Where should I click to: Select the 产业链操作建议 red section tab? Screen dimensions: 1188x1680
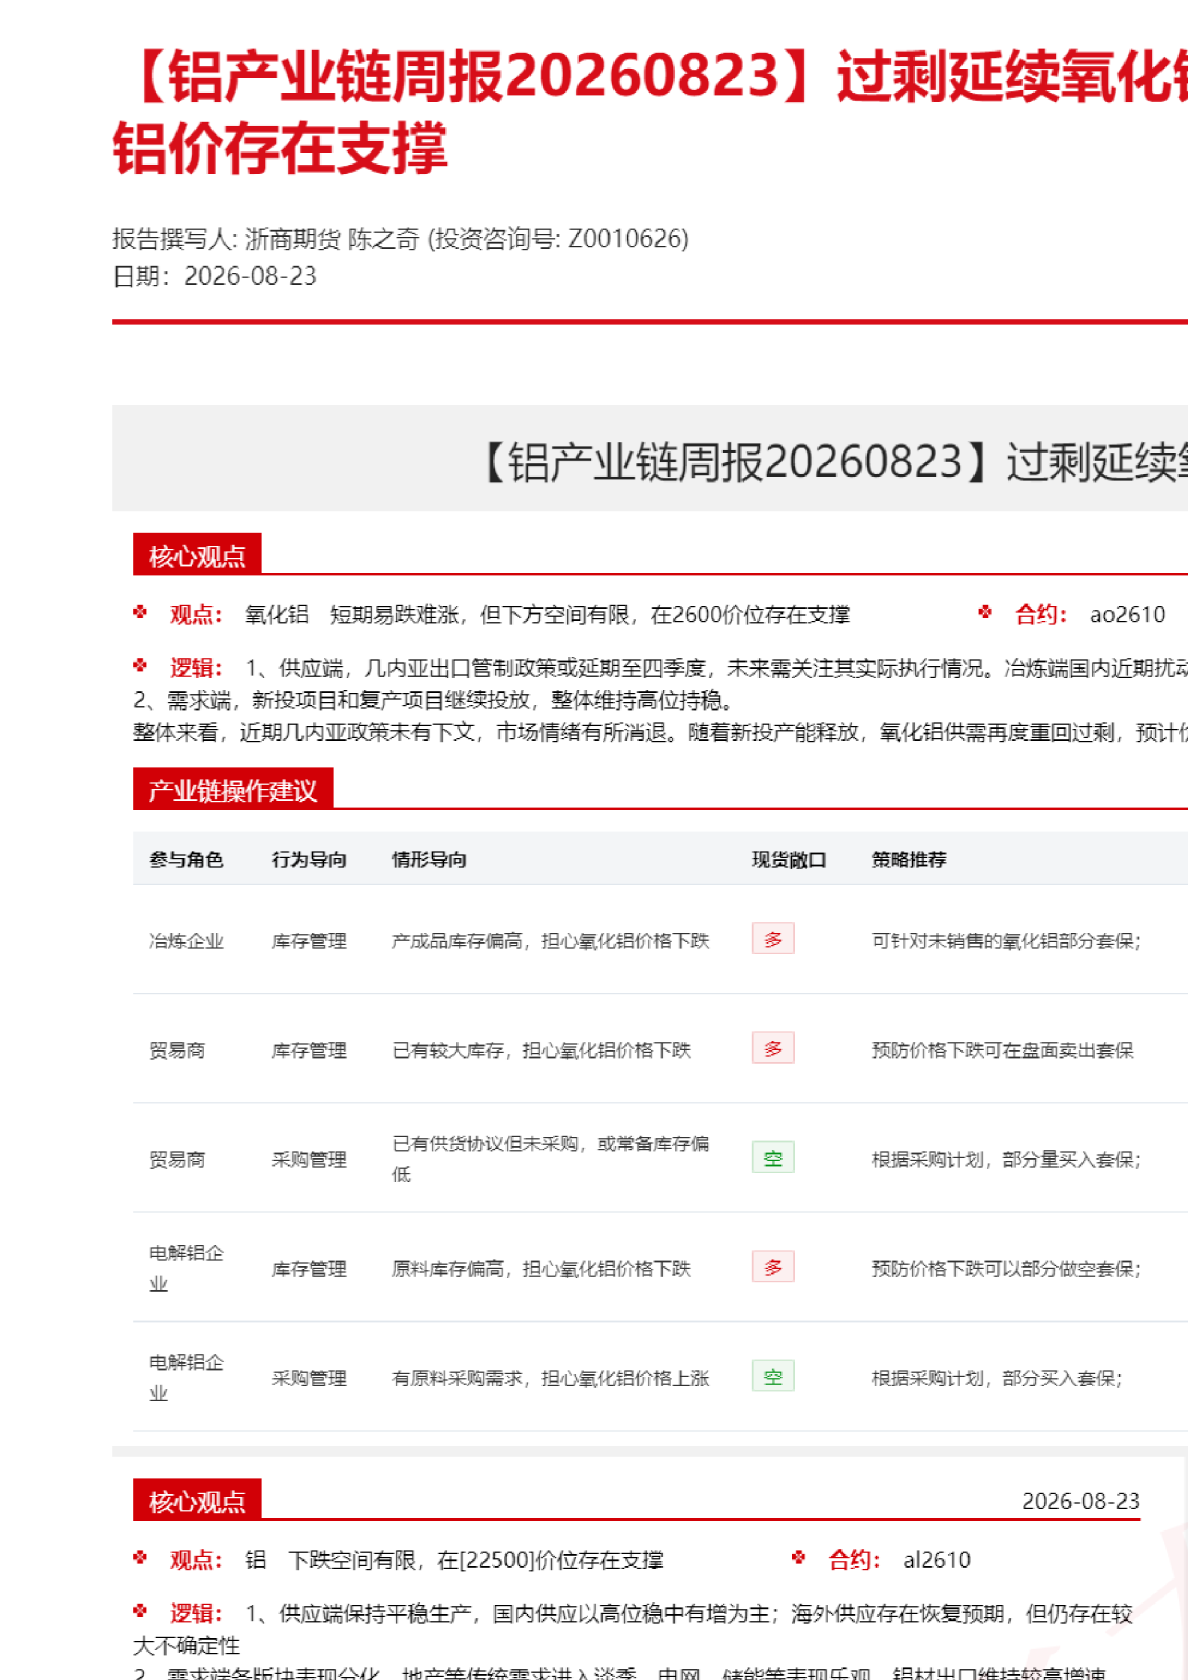pyautogui.click(x=233, y=790)
